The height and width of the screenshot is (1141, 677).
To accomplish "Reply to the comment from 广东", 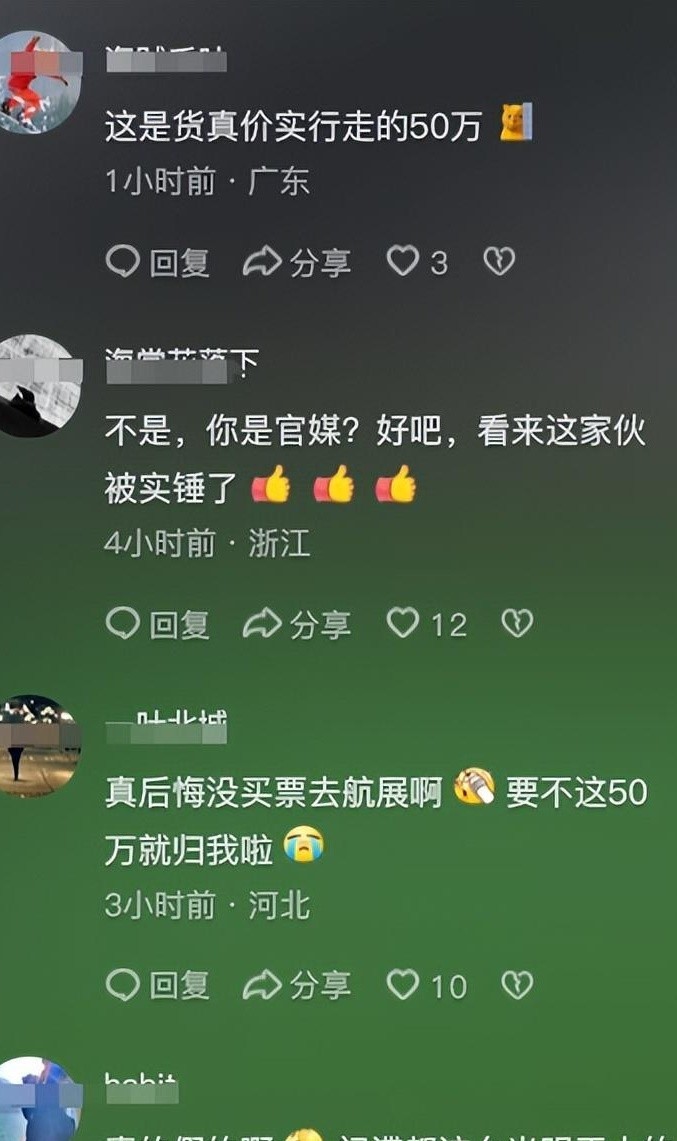I will [158, 262].
